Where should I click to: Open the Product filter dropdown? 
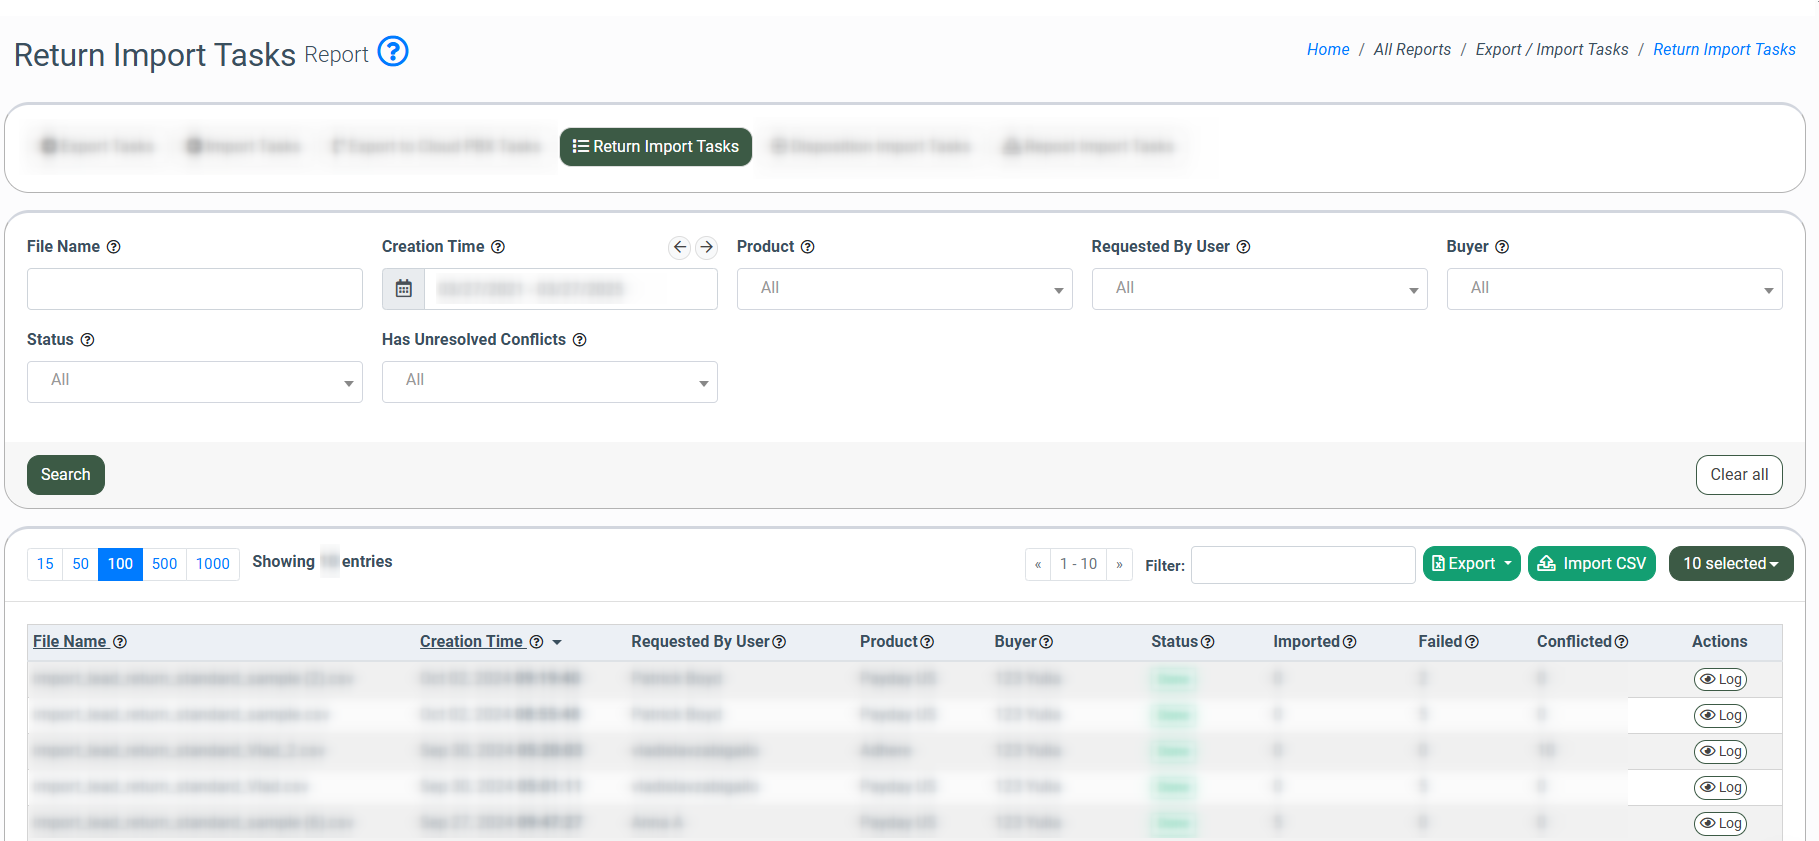click(x=904, y=289)
